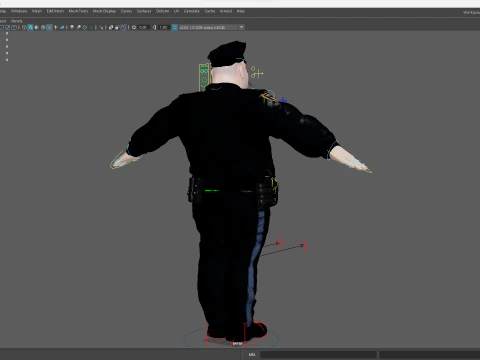Open the Cache menu
The height and width of the screenshot is (360, 480).
[210, 11]
